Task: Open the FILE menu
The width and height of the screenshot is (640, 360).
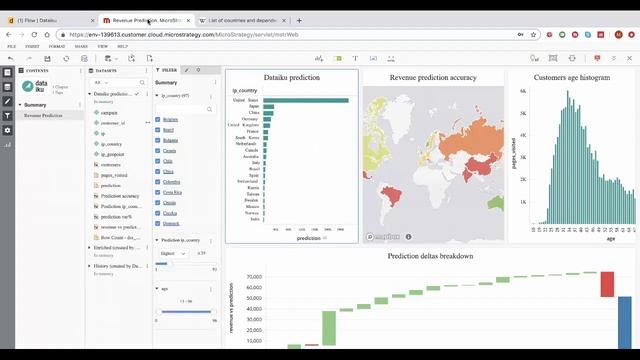Action: click(x=11, y=47)
